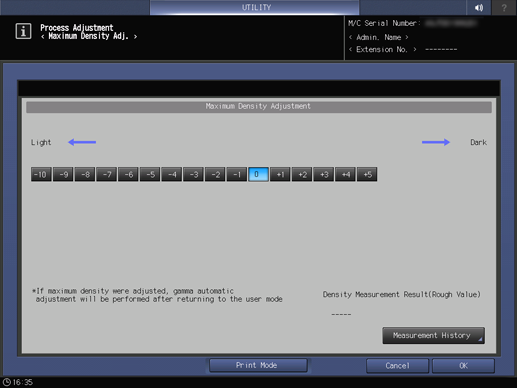Cancel the density adjustment

(x=397, y=366)
